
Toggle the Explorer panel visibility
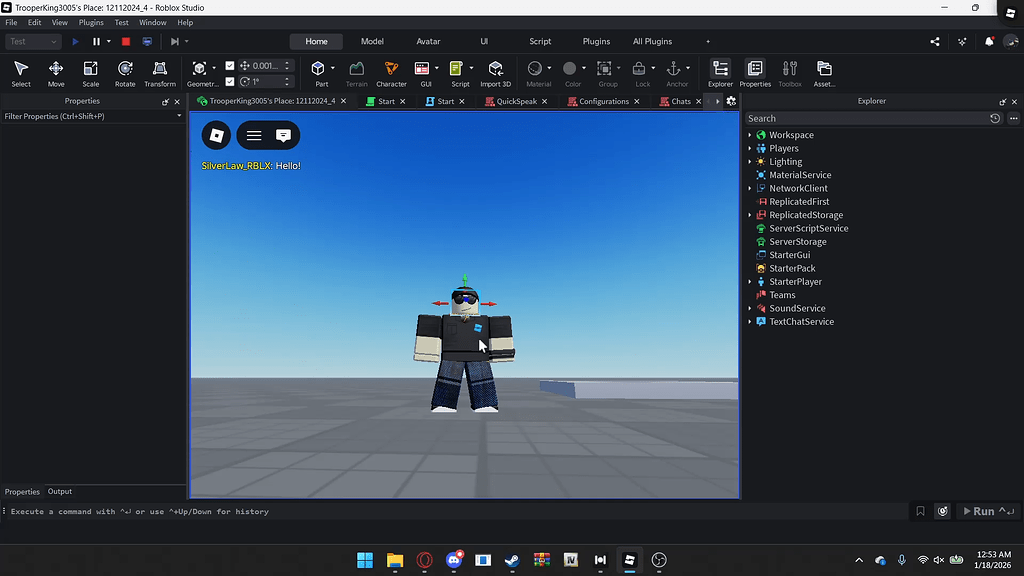point(722,70)
